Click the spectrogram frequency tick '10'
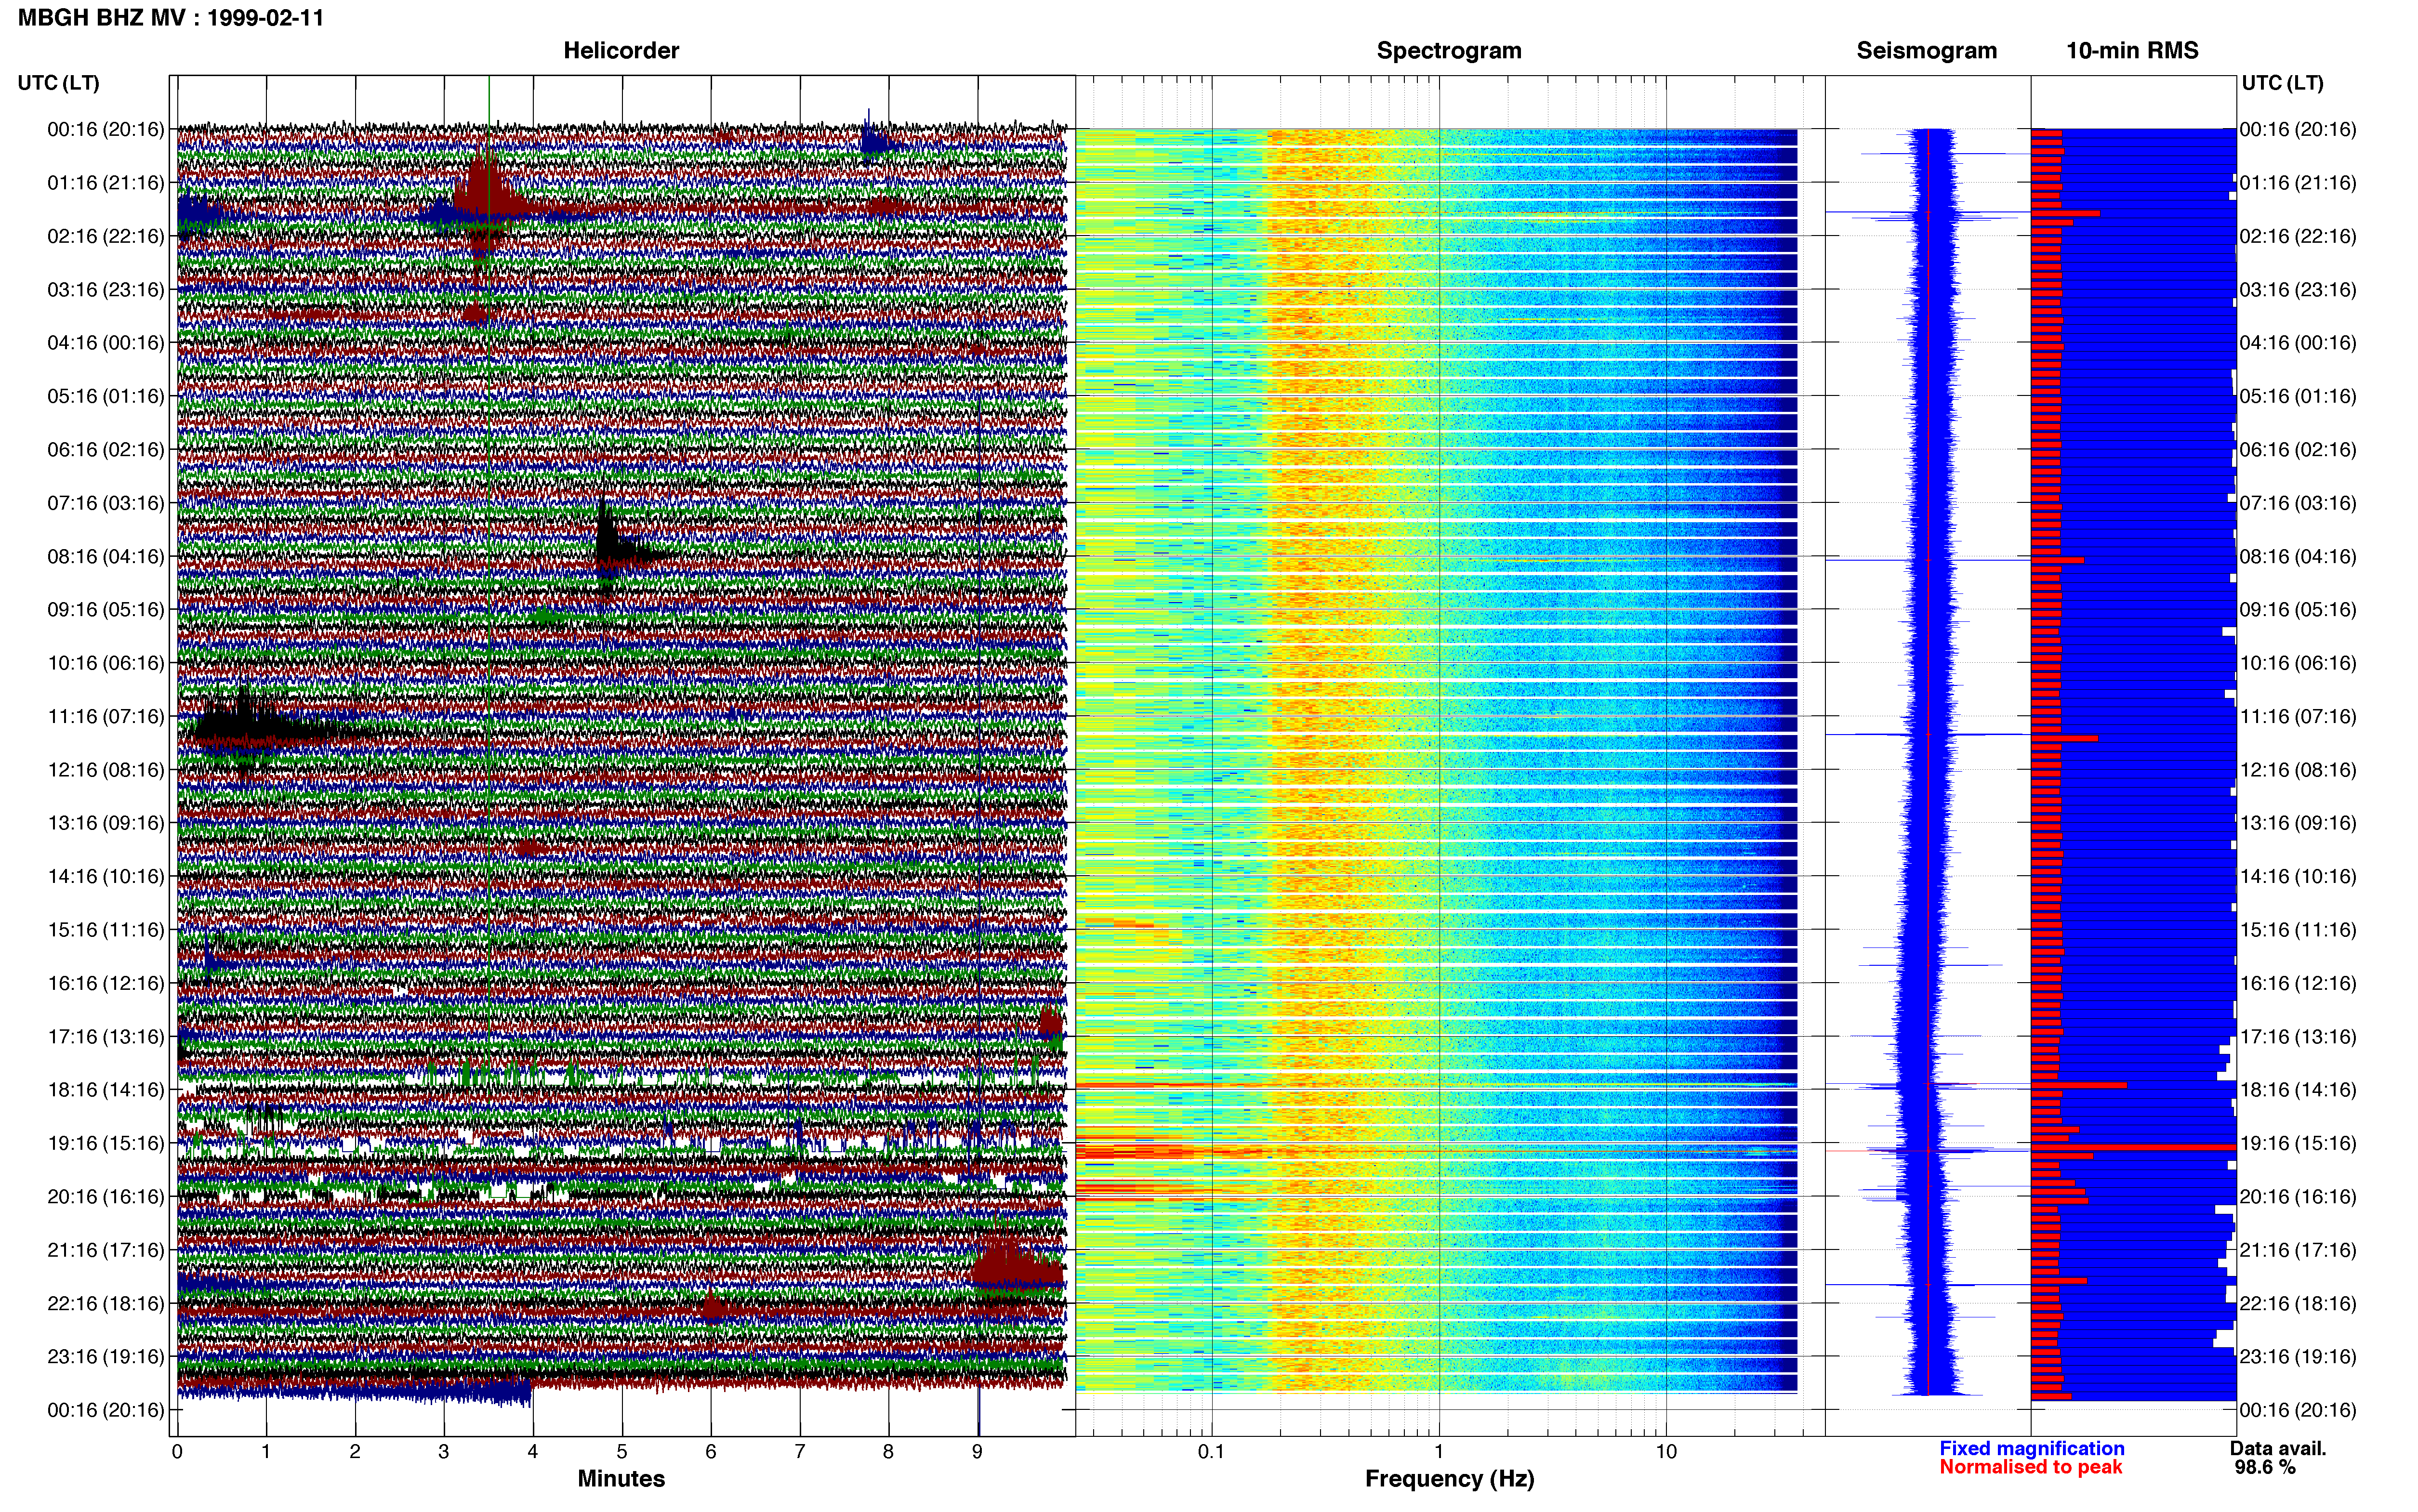This screenshot has width=2418, height=1512. coord(1666,1452)
